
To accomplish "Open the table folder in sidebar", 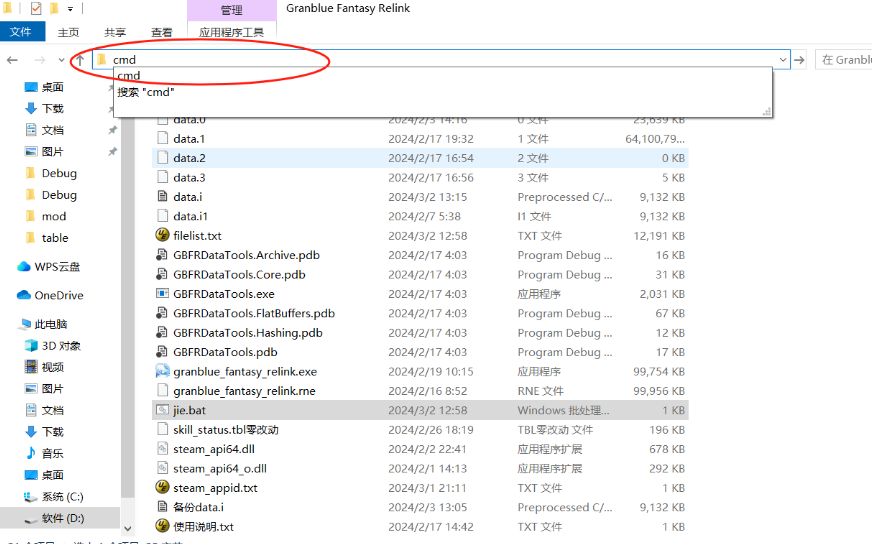I will click(x=47, y=238).
